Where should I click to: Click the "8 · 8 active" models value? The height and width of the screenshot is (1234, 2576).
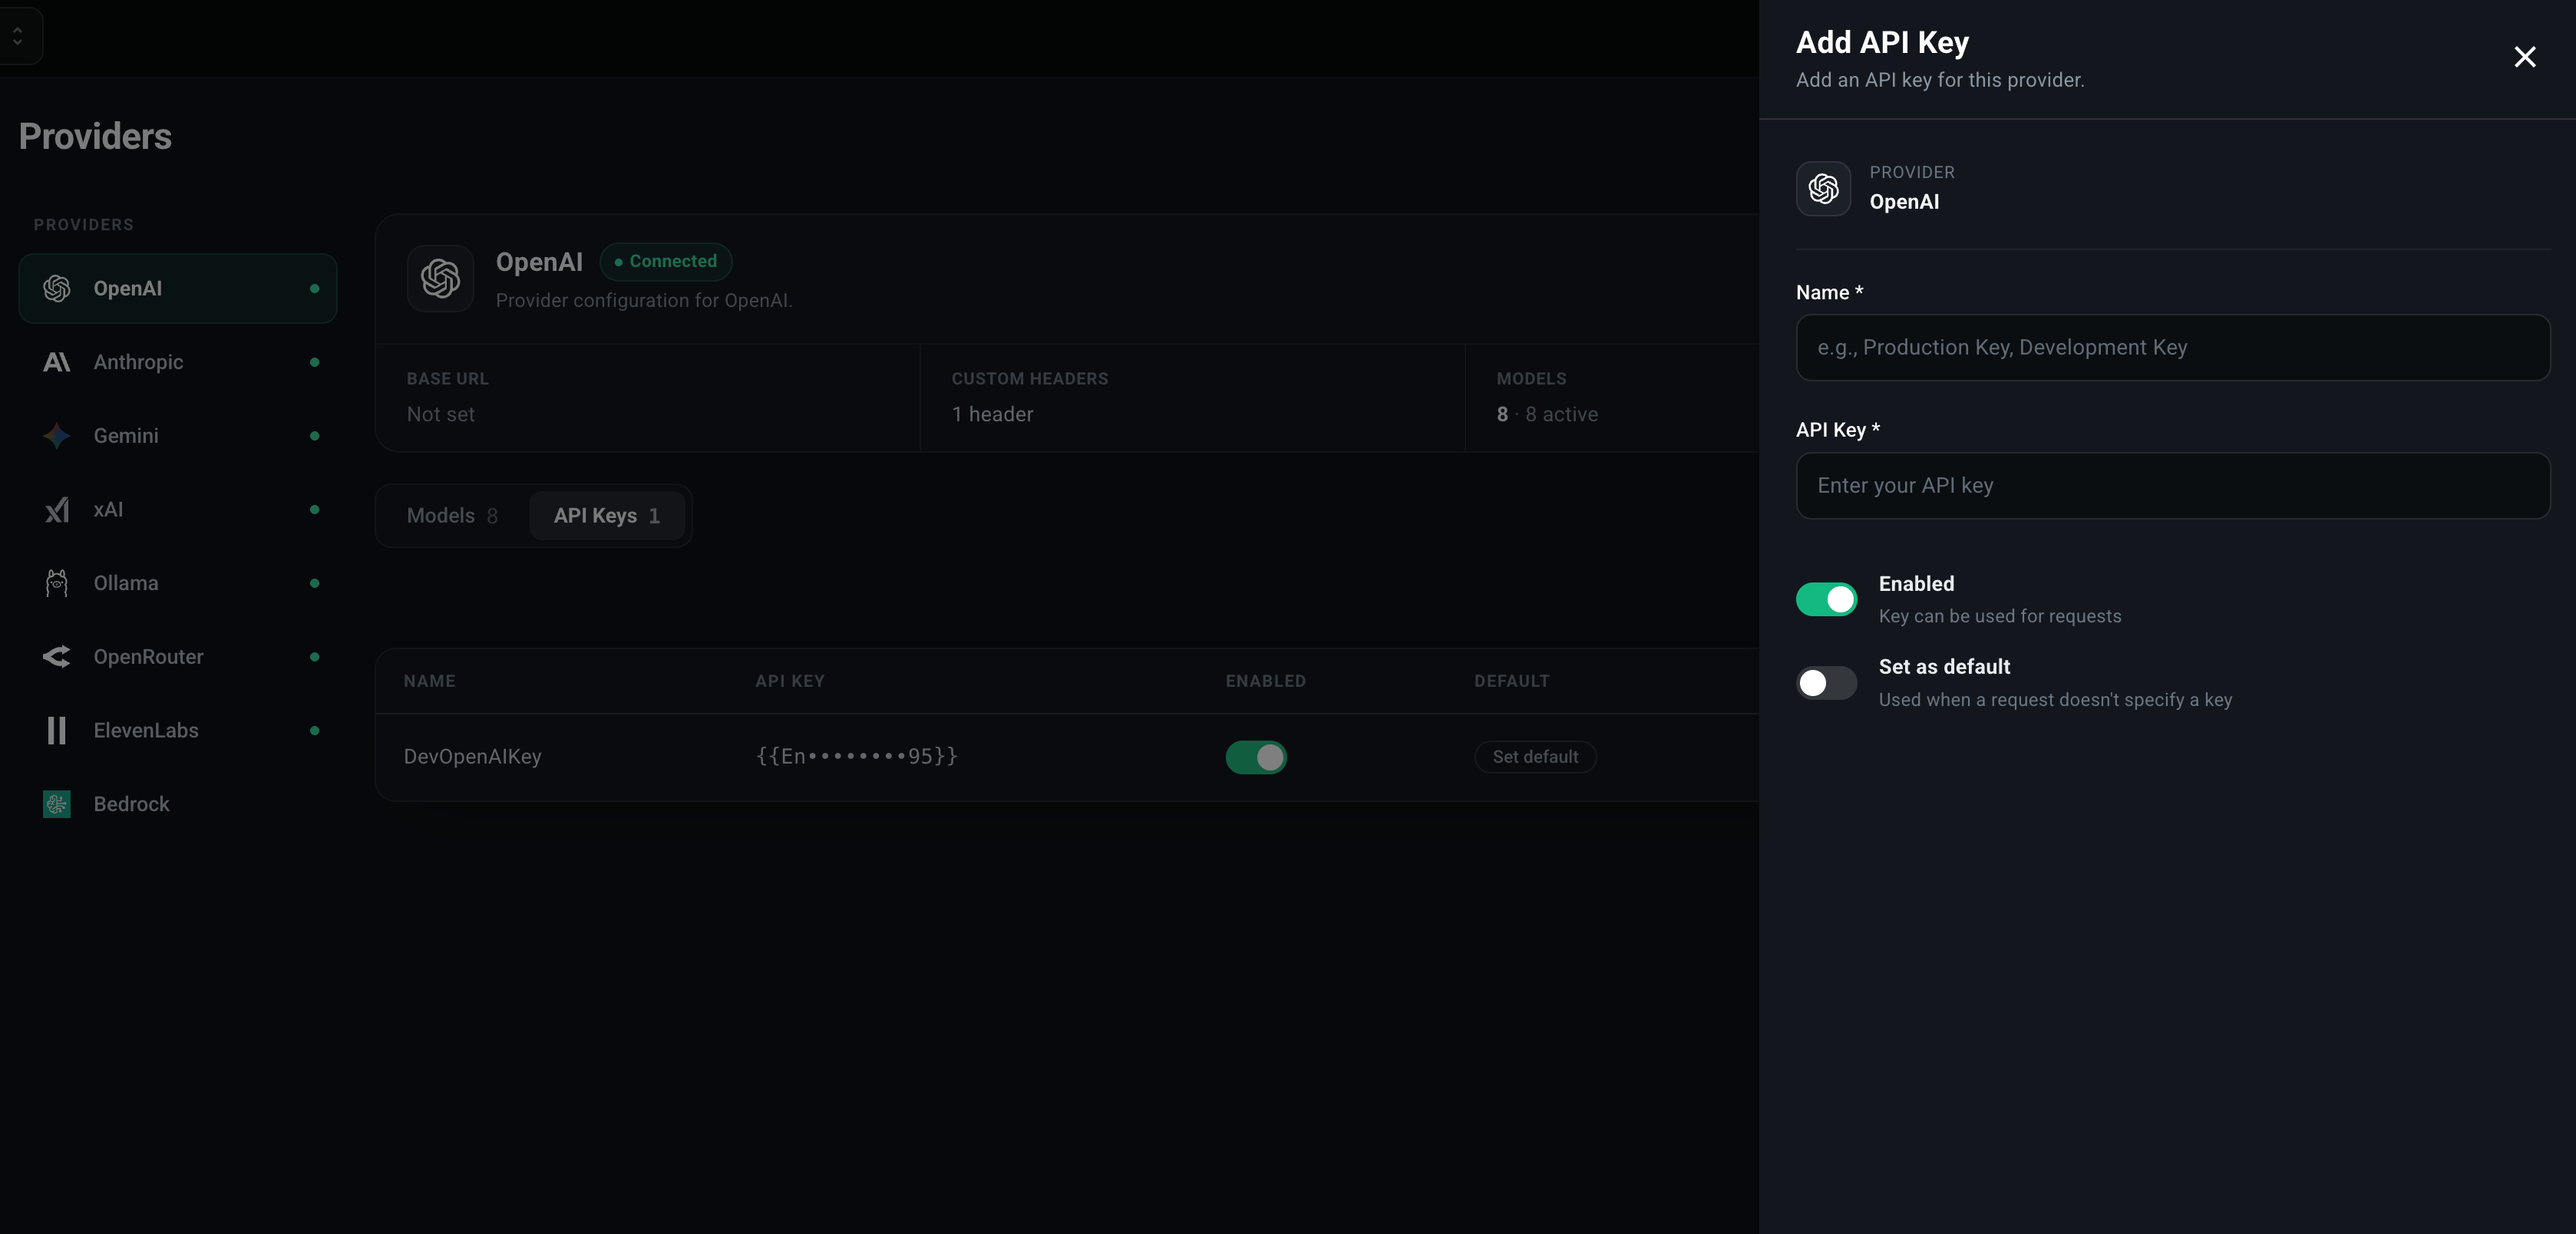click(x=1547, y=414)
